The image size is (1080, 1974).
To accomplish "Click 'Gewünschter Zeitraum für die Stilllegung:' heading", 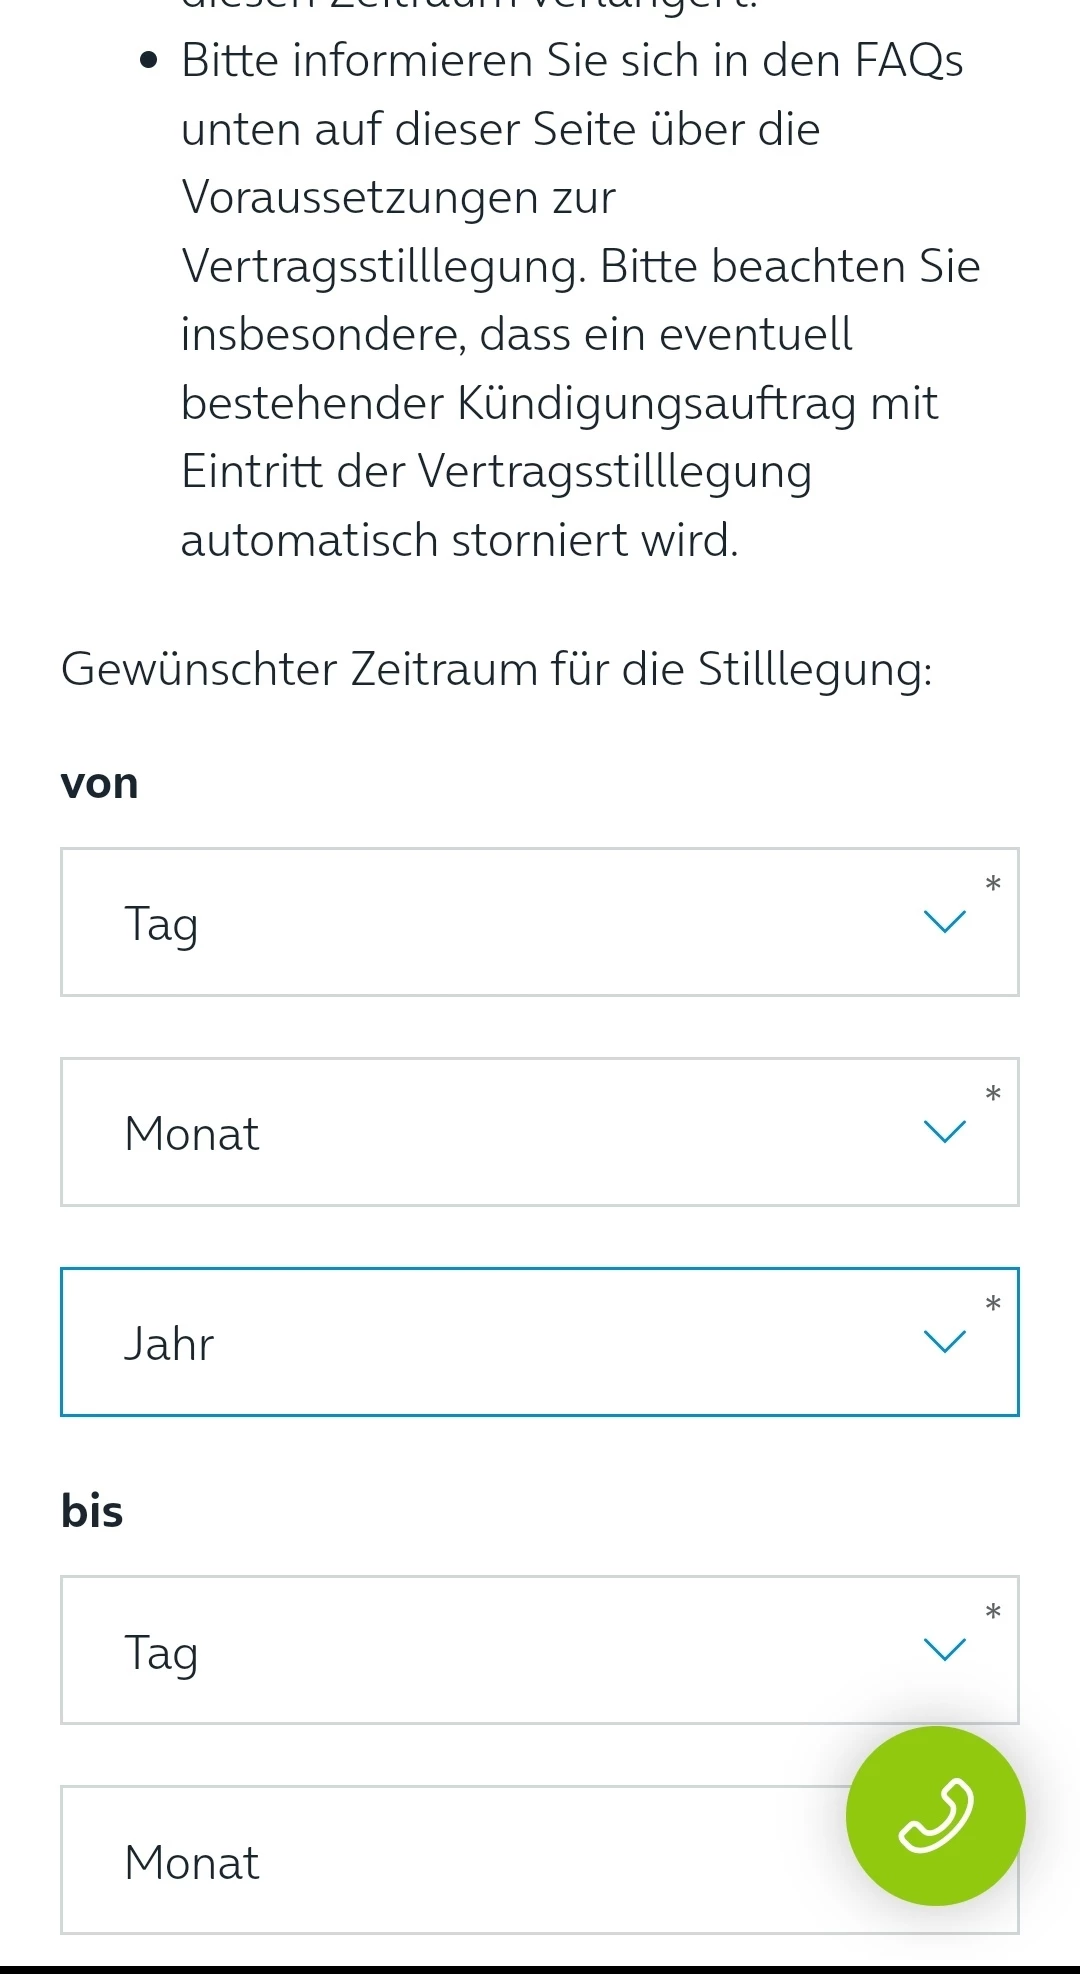I will pyautogui.click(x=496, y=669).
